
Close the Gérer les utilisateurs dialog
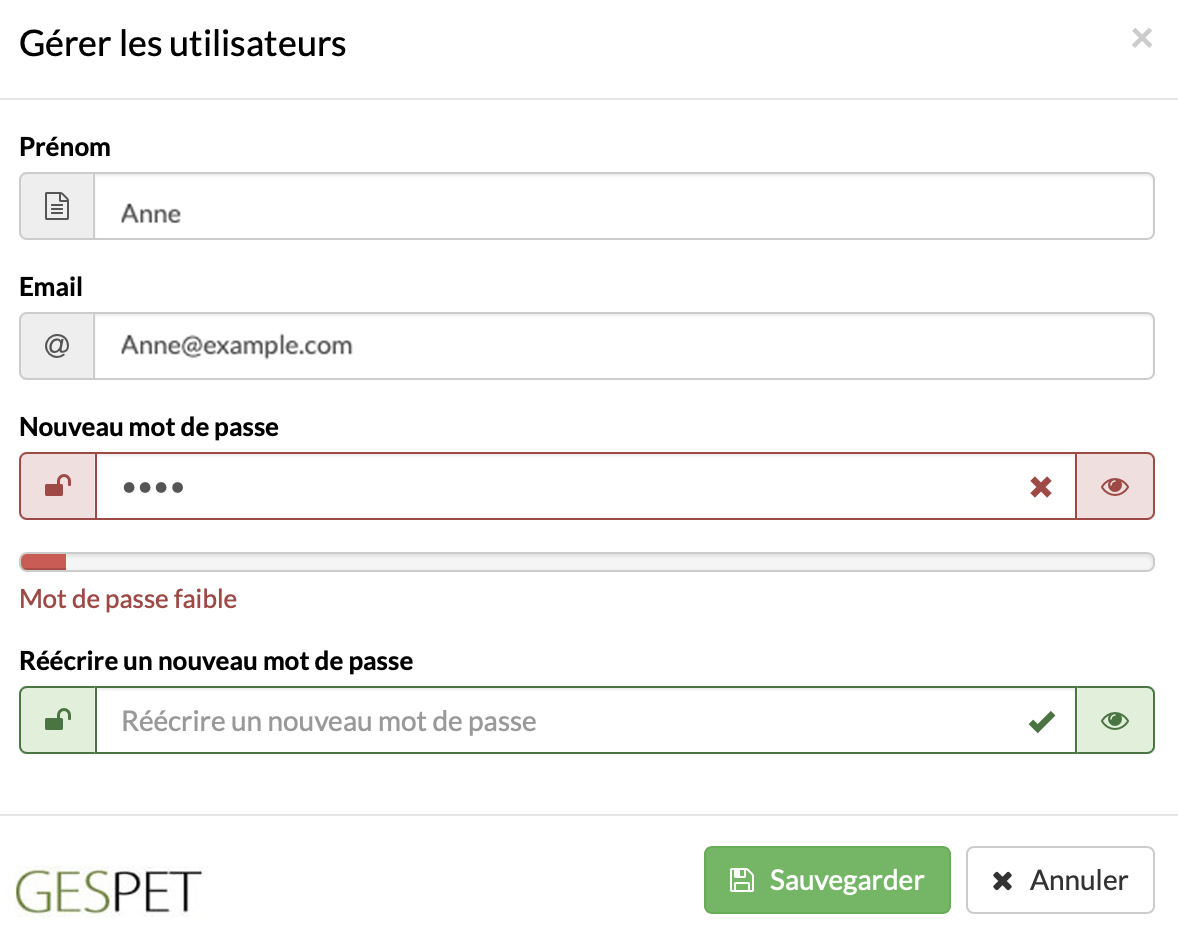1142,38
